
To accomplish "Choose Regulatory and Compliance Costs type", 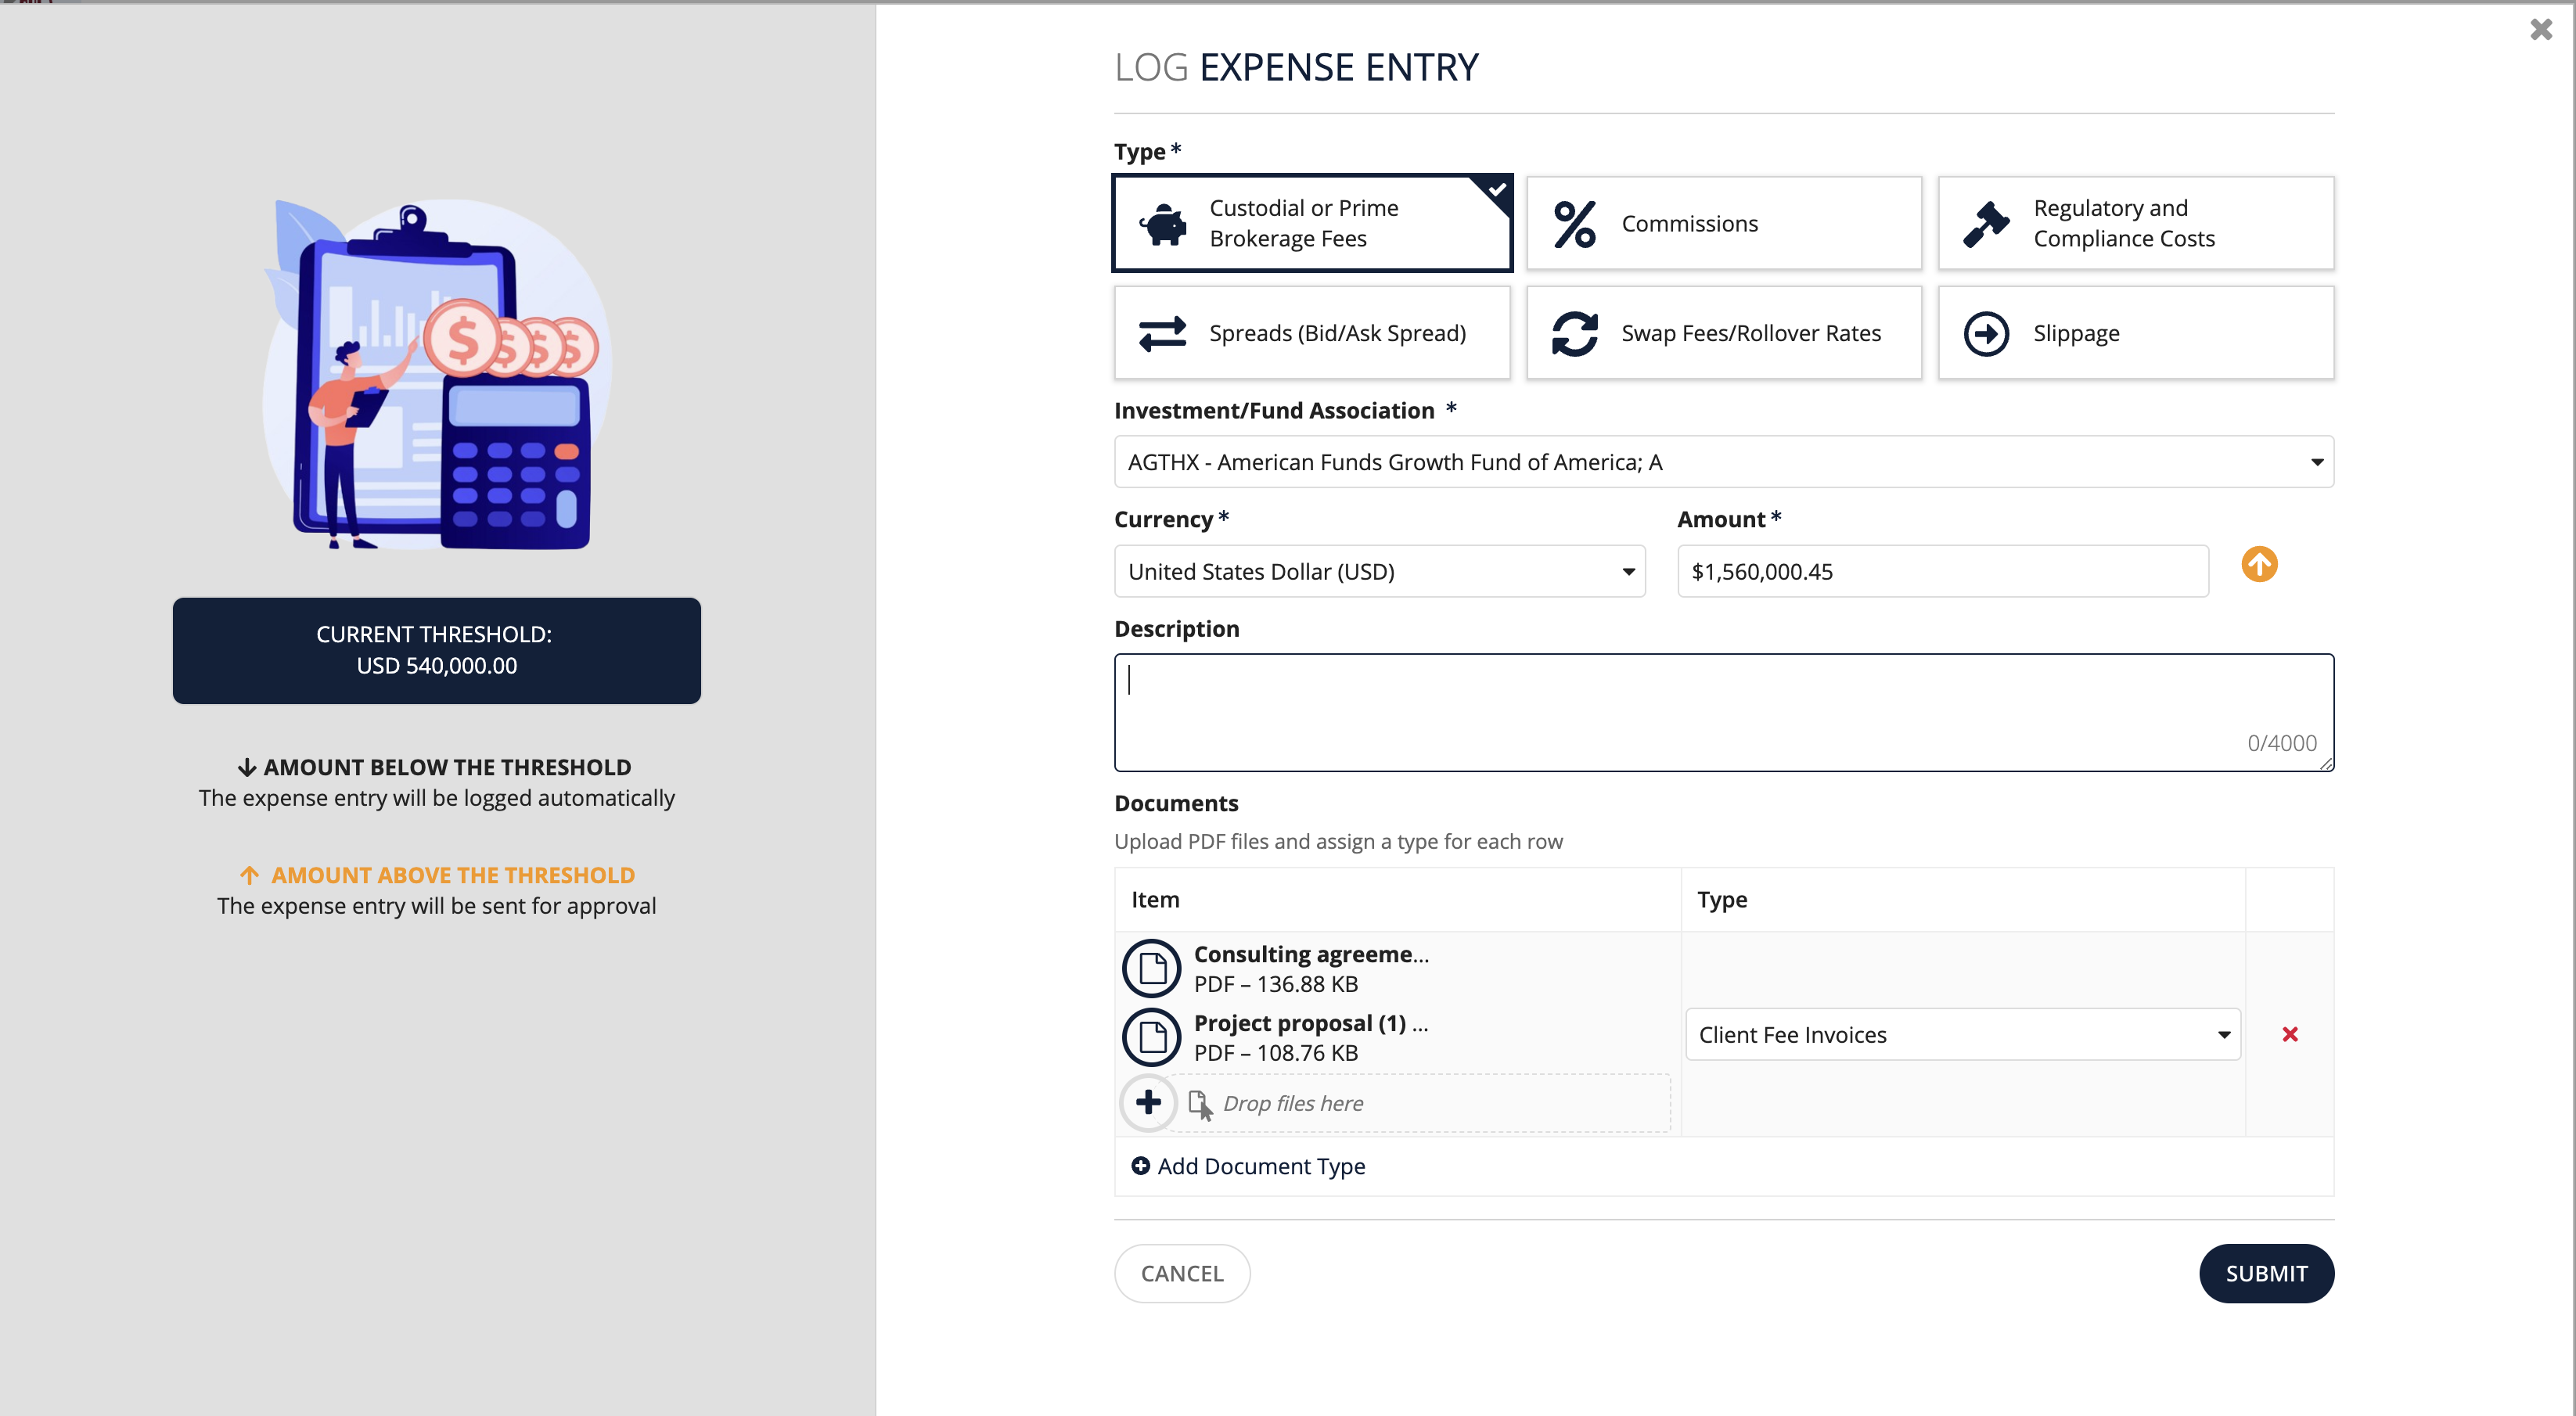I will pyautogui.click(x=2136, y=223).
